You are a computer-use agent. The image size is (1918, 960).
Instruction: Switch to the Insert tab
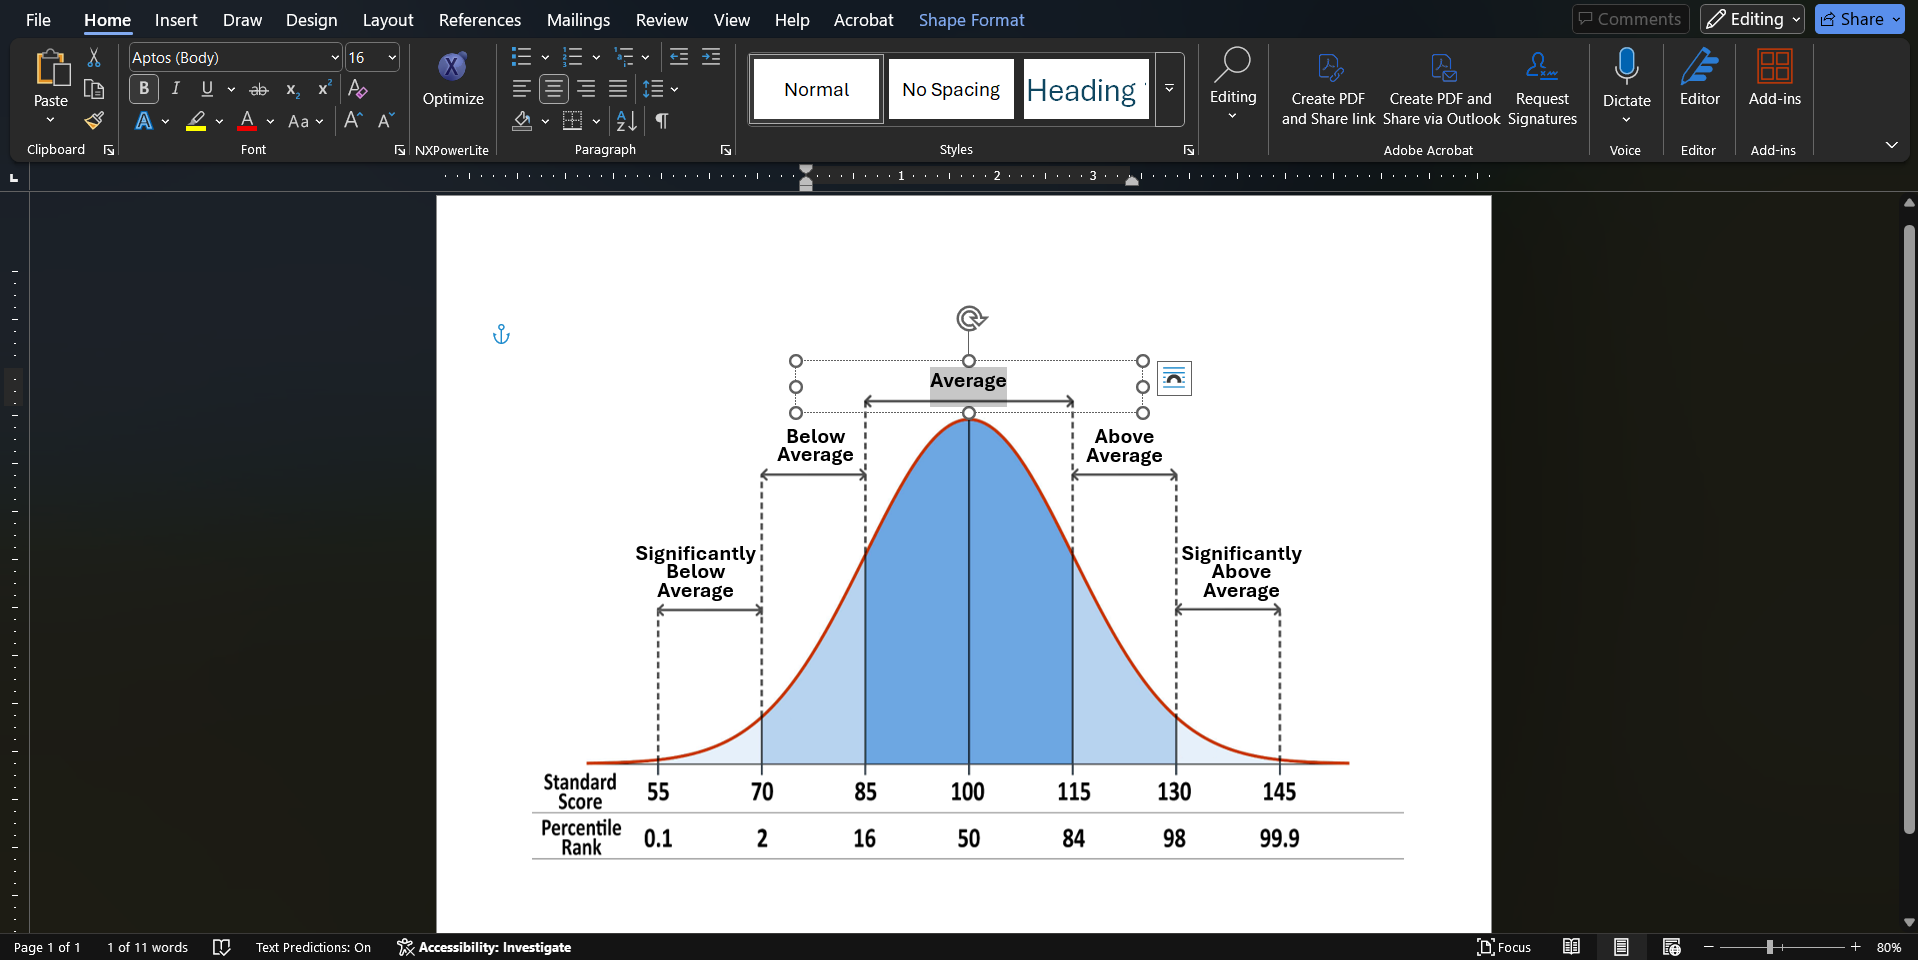176,20
